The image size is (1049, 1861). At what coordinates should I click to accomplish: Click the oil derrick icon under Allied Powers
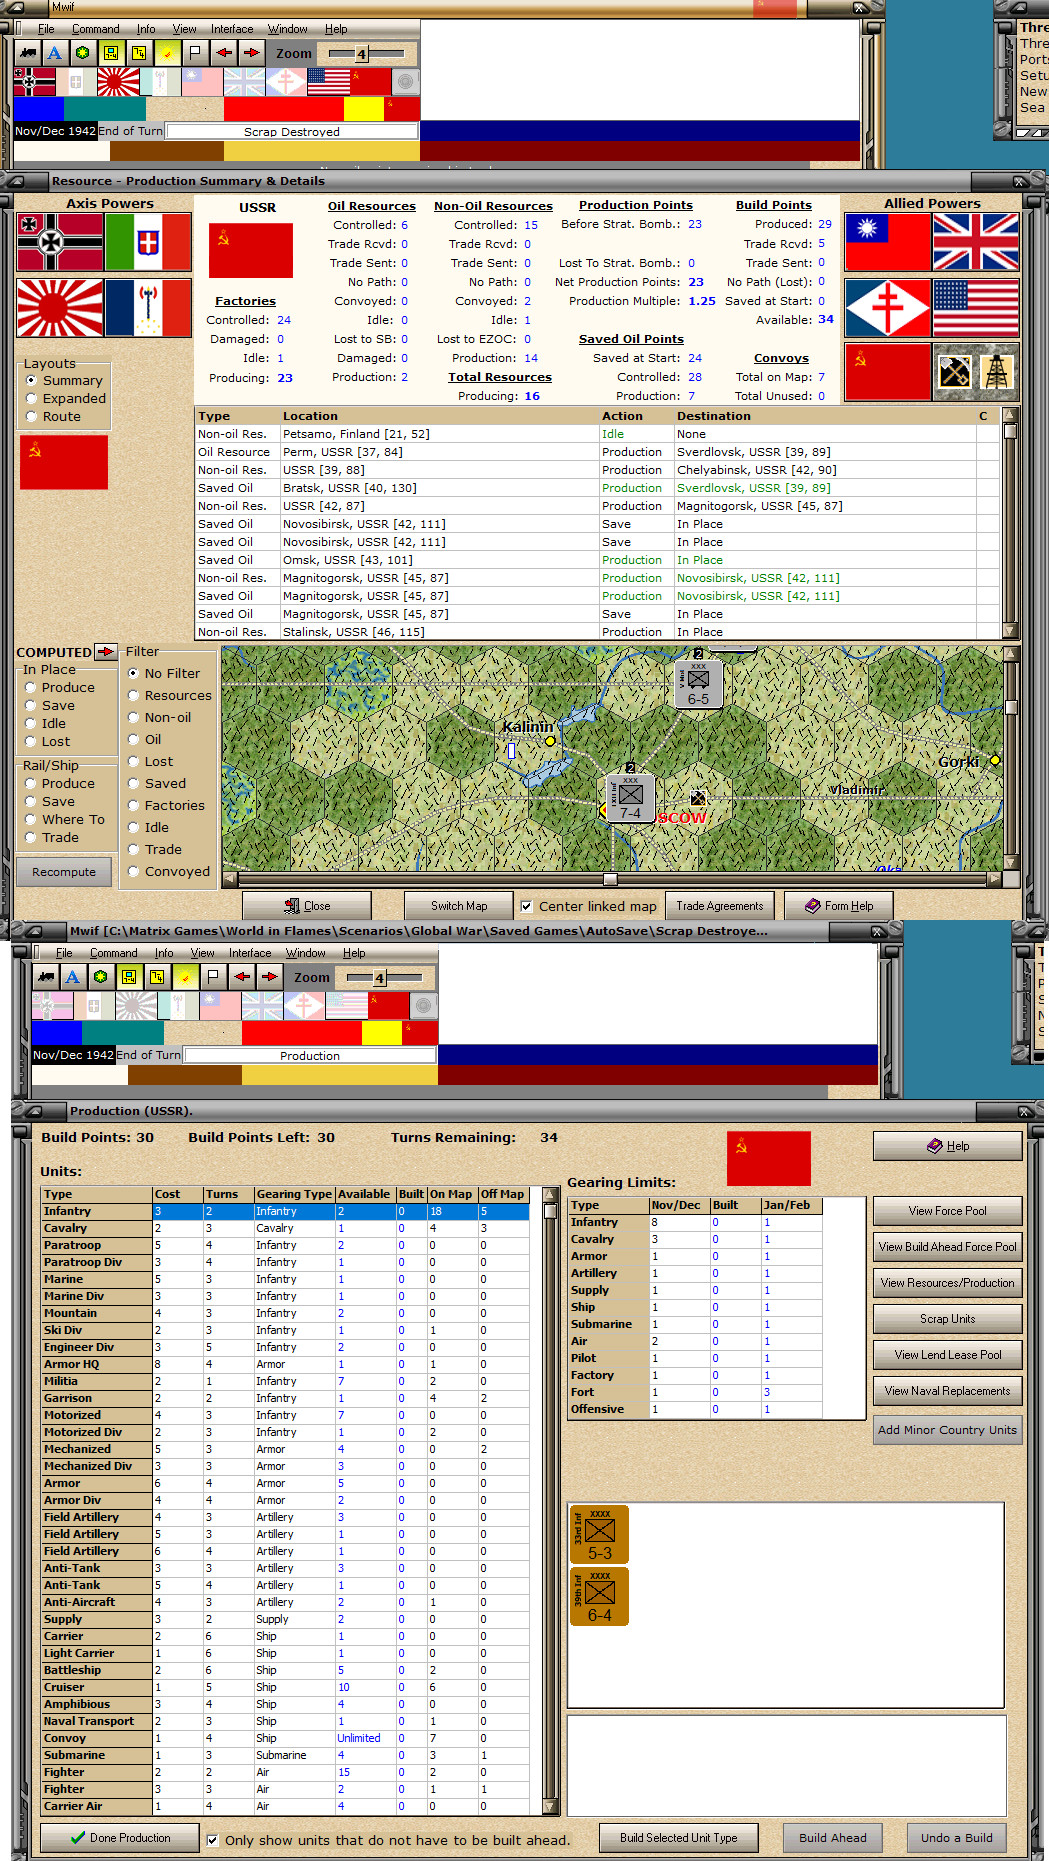tap(997, 373)
